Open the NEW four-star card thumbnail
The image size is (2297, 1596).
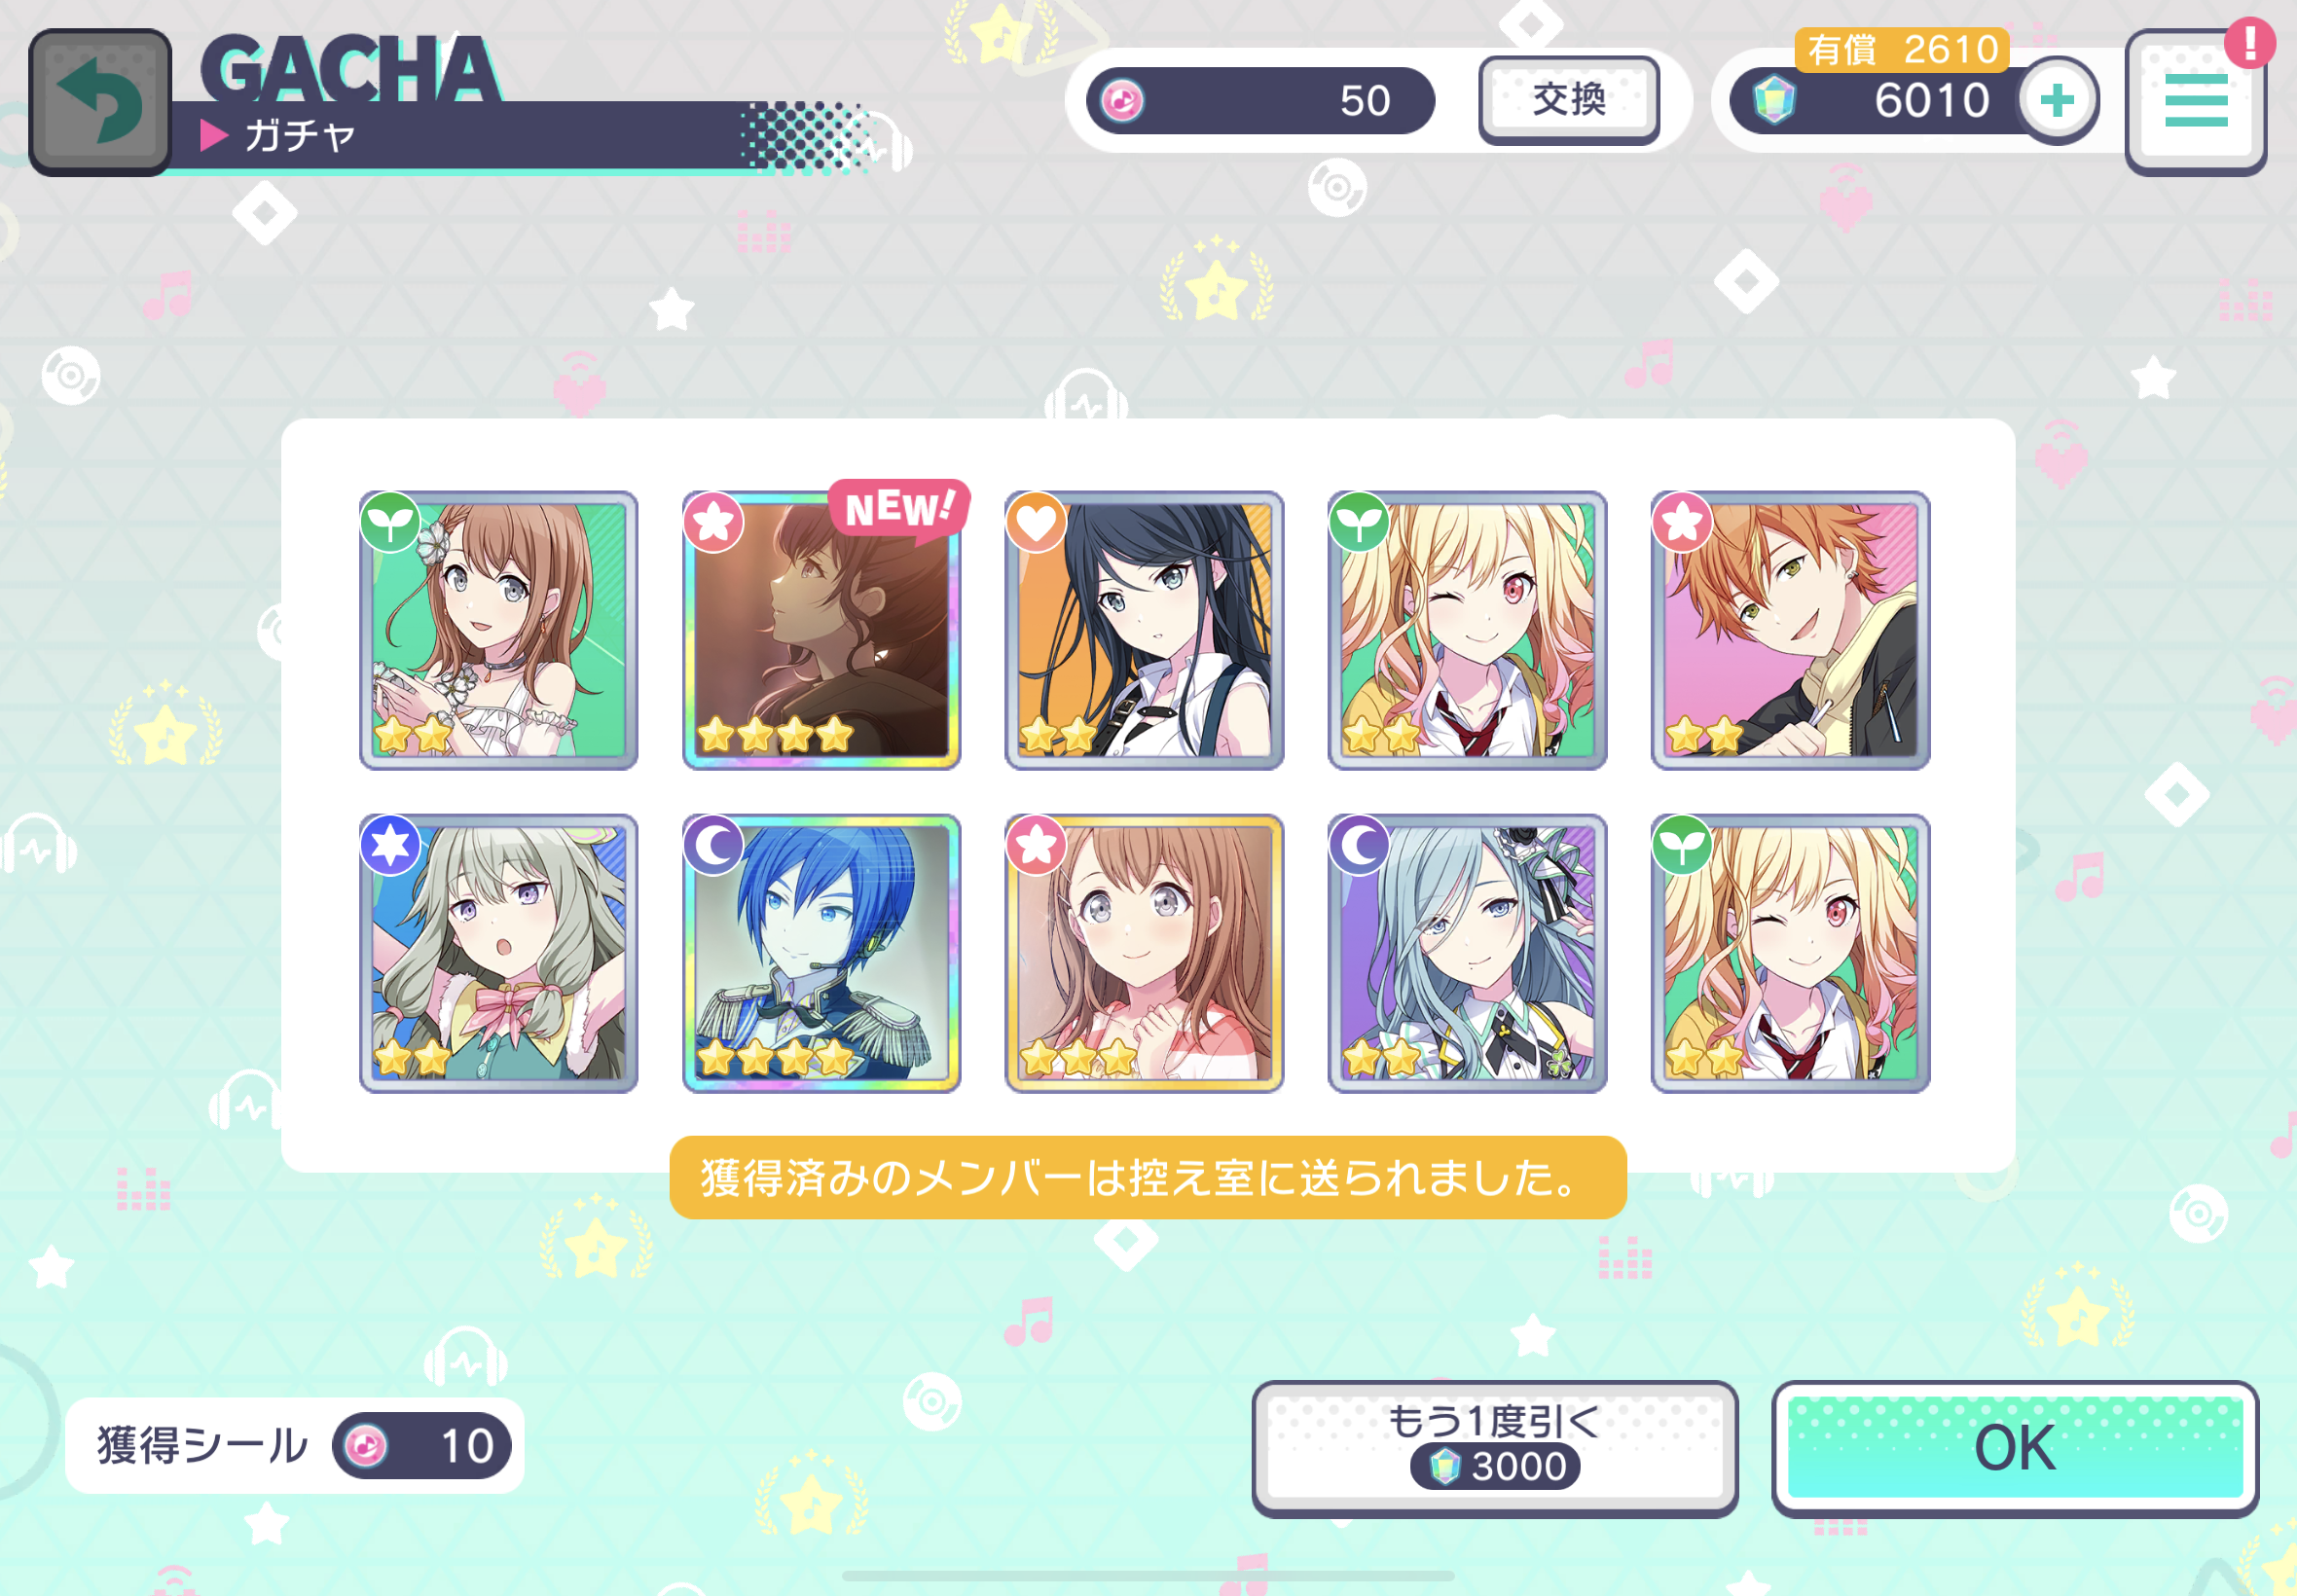coord(821,630)
